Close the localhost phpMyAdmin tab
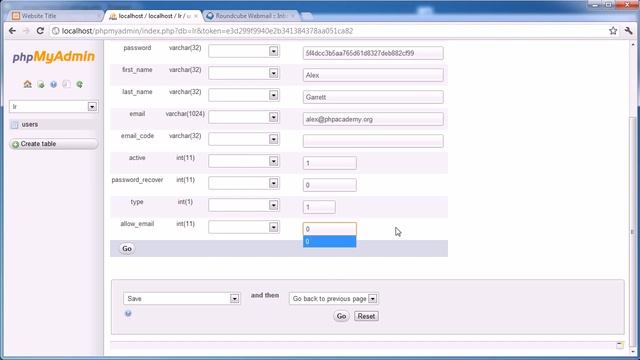Image resolution: width=640 pixels, height=360 pixels. 196,16
